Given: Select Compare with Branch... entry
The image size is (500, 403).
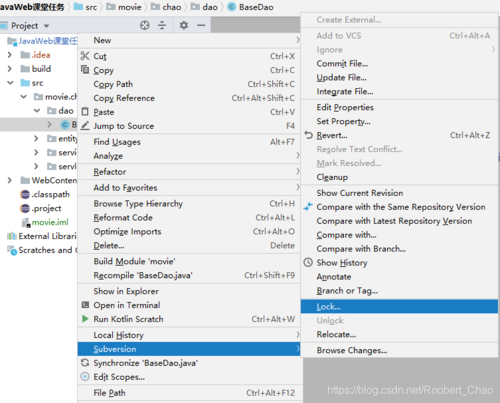Looking at the screenshot, I should [x=361, y=249].
